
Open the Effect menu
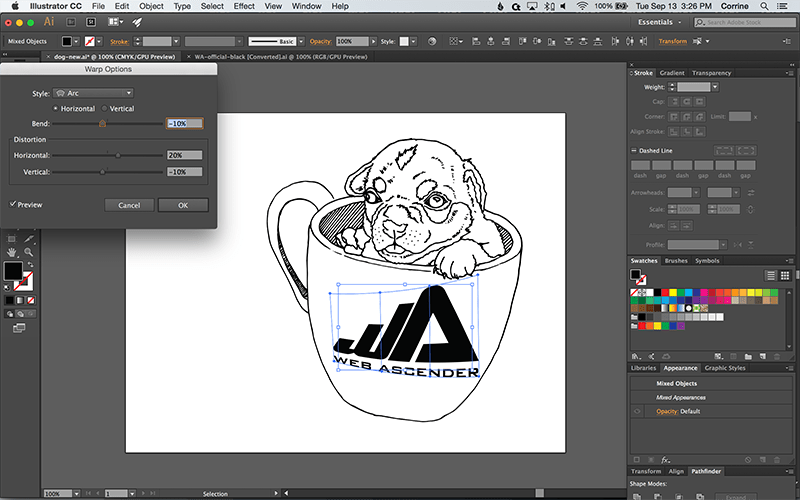click(244, 6)
